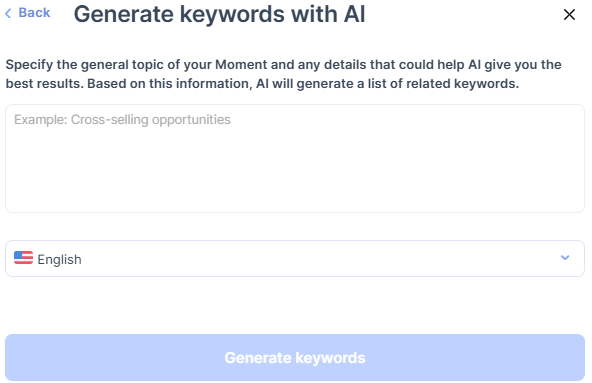Click the "Generate keywords with AI" heading
The width and height of the screenshot is (592, 383).
pyautogui.click(x=219, y=14)
